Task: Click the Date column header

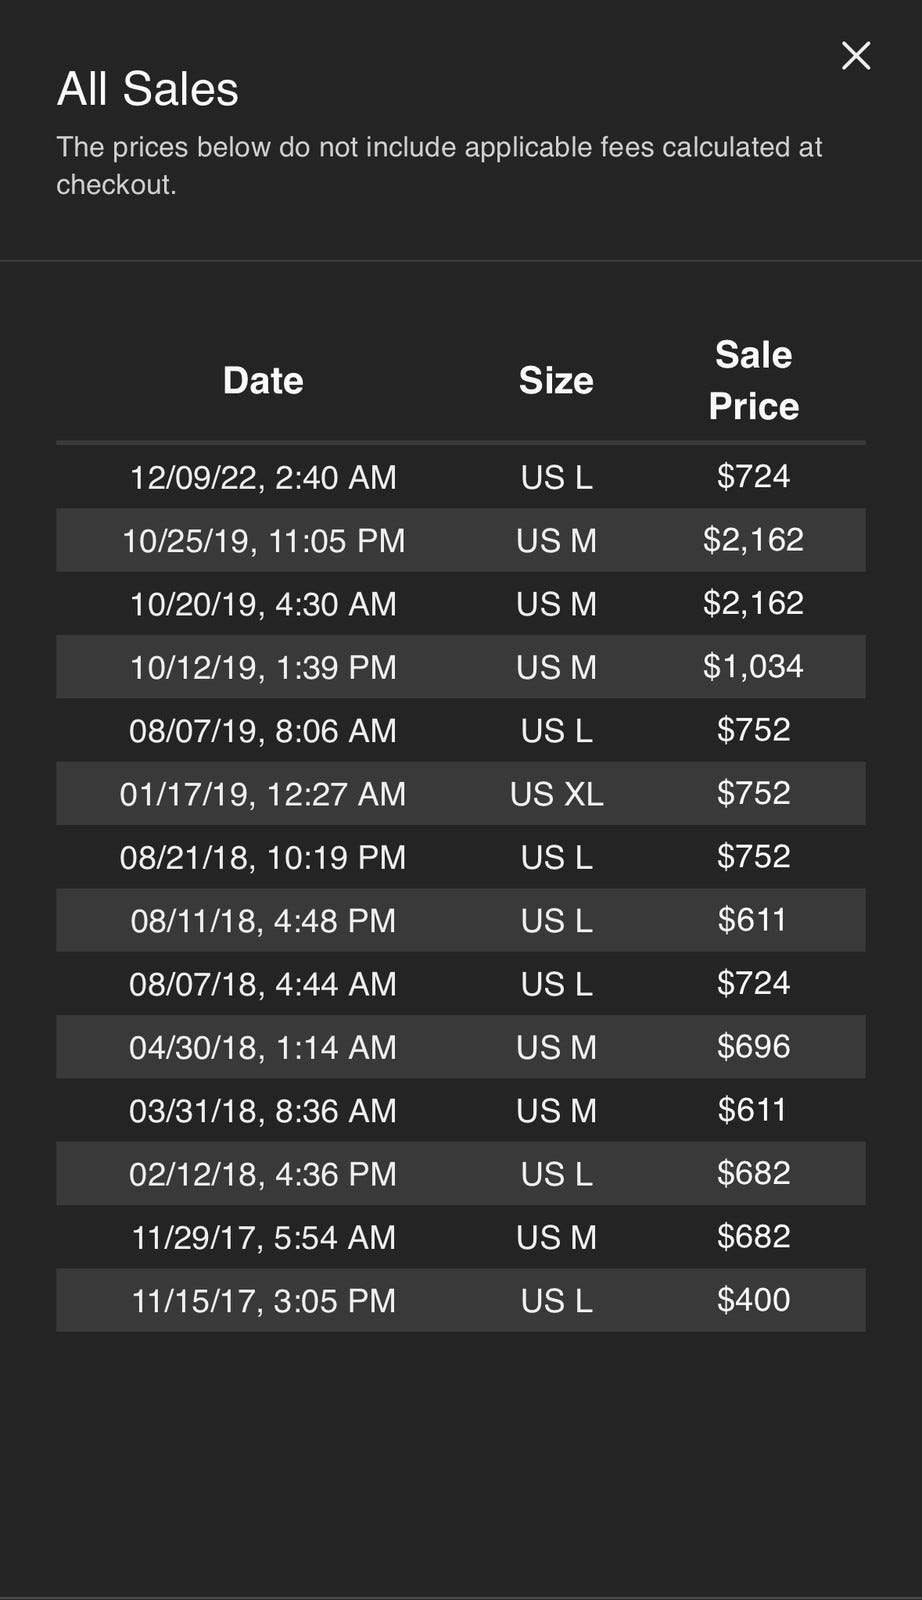Action: pos(263,381)
